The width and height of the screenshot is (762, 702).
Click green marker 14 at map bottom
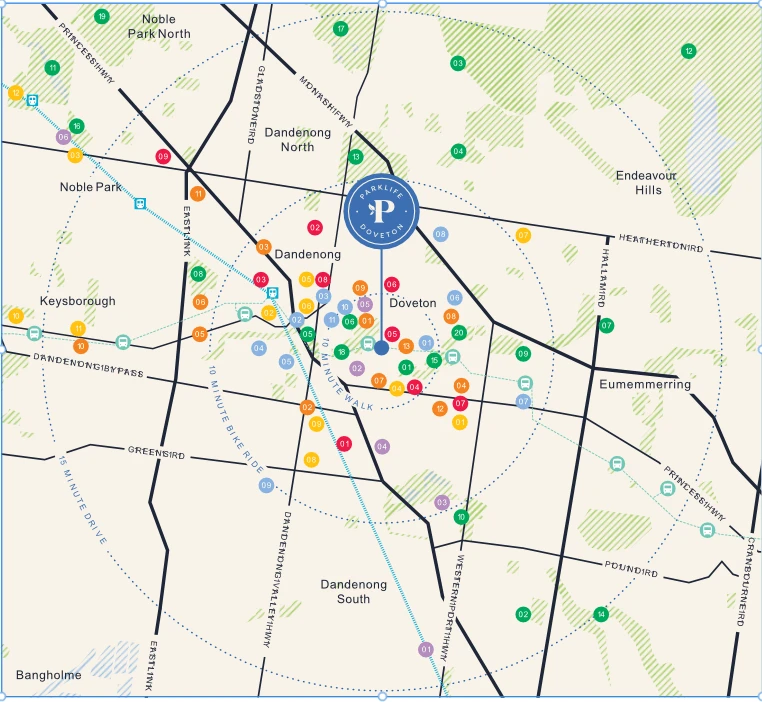(x=600, y=614)
